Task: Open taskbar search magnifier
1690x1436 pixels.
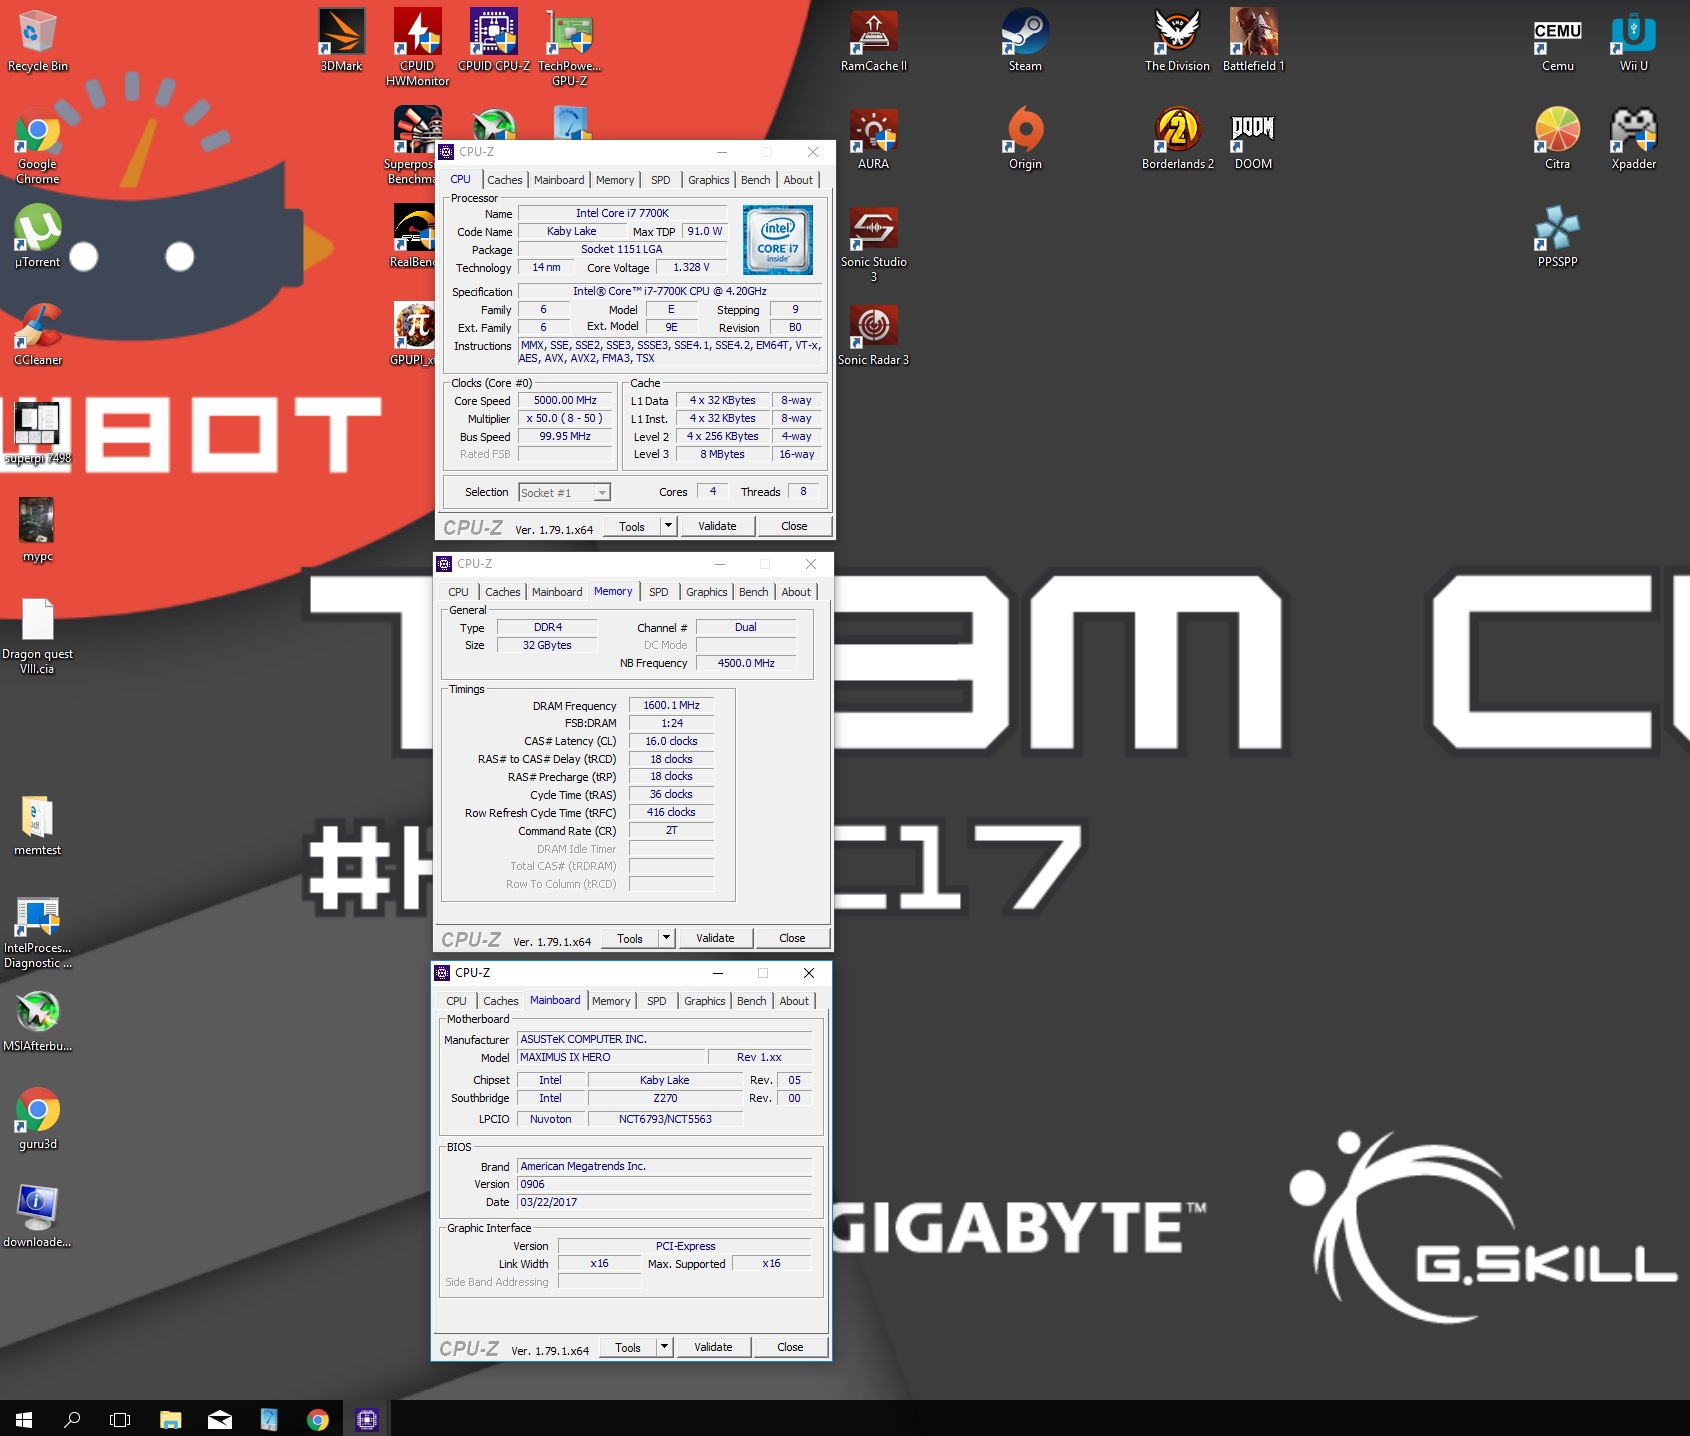Action: [72, 1419]
